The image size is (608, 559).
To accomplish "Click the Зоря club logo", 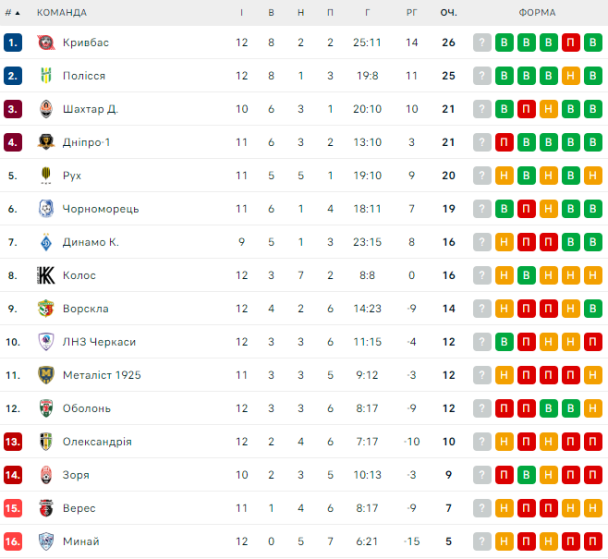I will (x=45, y=475).
